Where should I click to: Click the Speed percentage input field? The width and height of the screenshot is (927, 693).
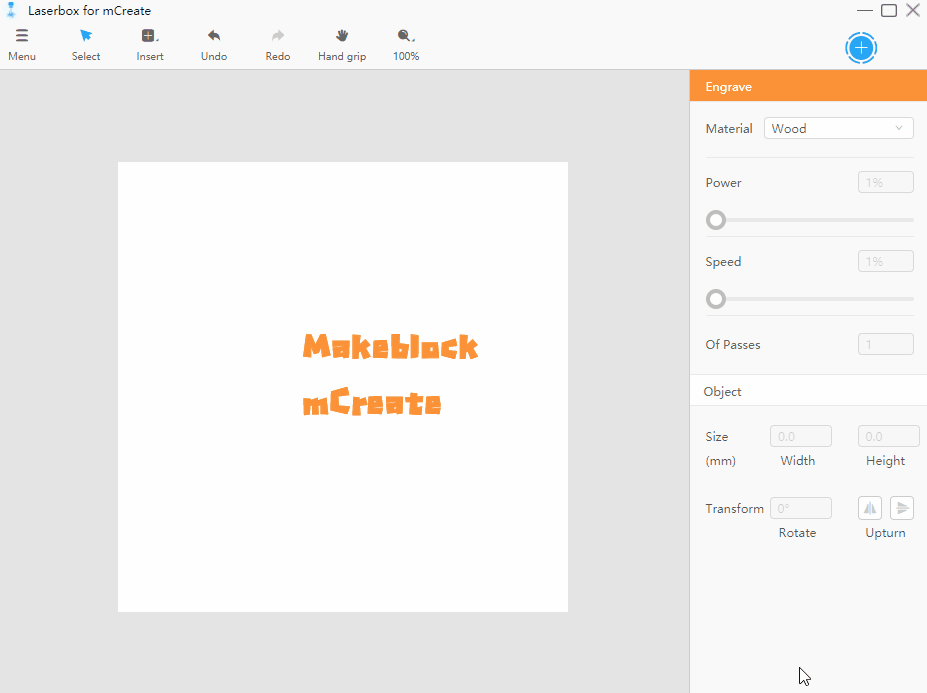[x=886, y=261]
